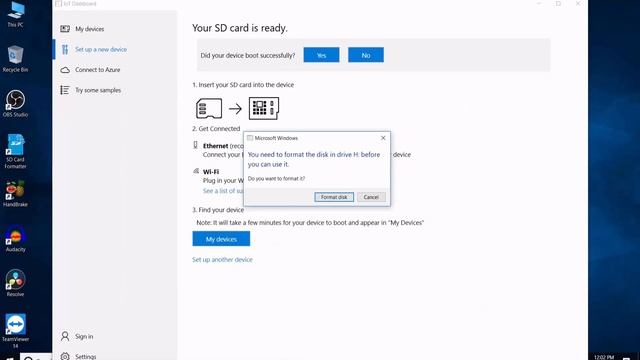640x360 pixels.
Task: Cancel the format disk dialog
Action: (x=371, y=197)
